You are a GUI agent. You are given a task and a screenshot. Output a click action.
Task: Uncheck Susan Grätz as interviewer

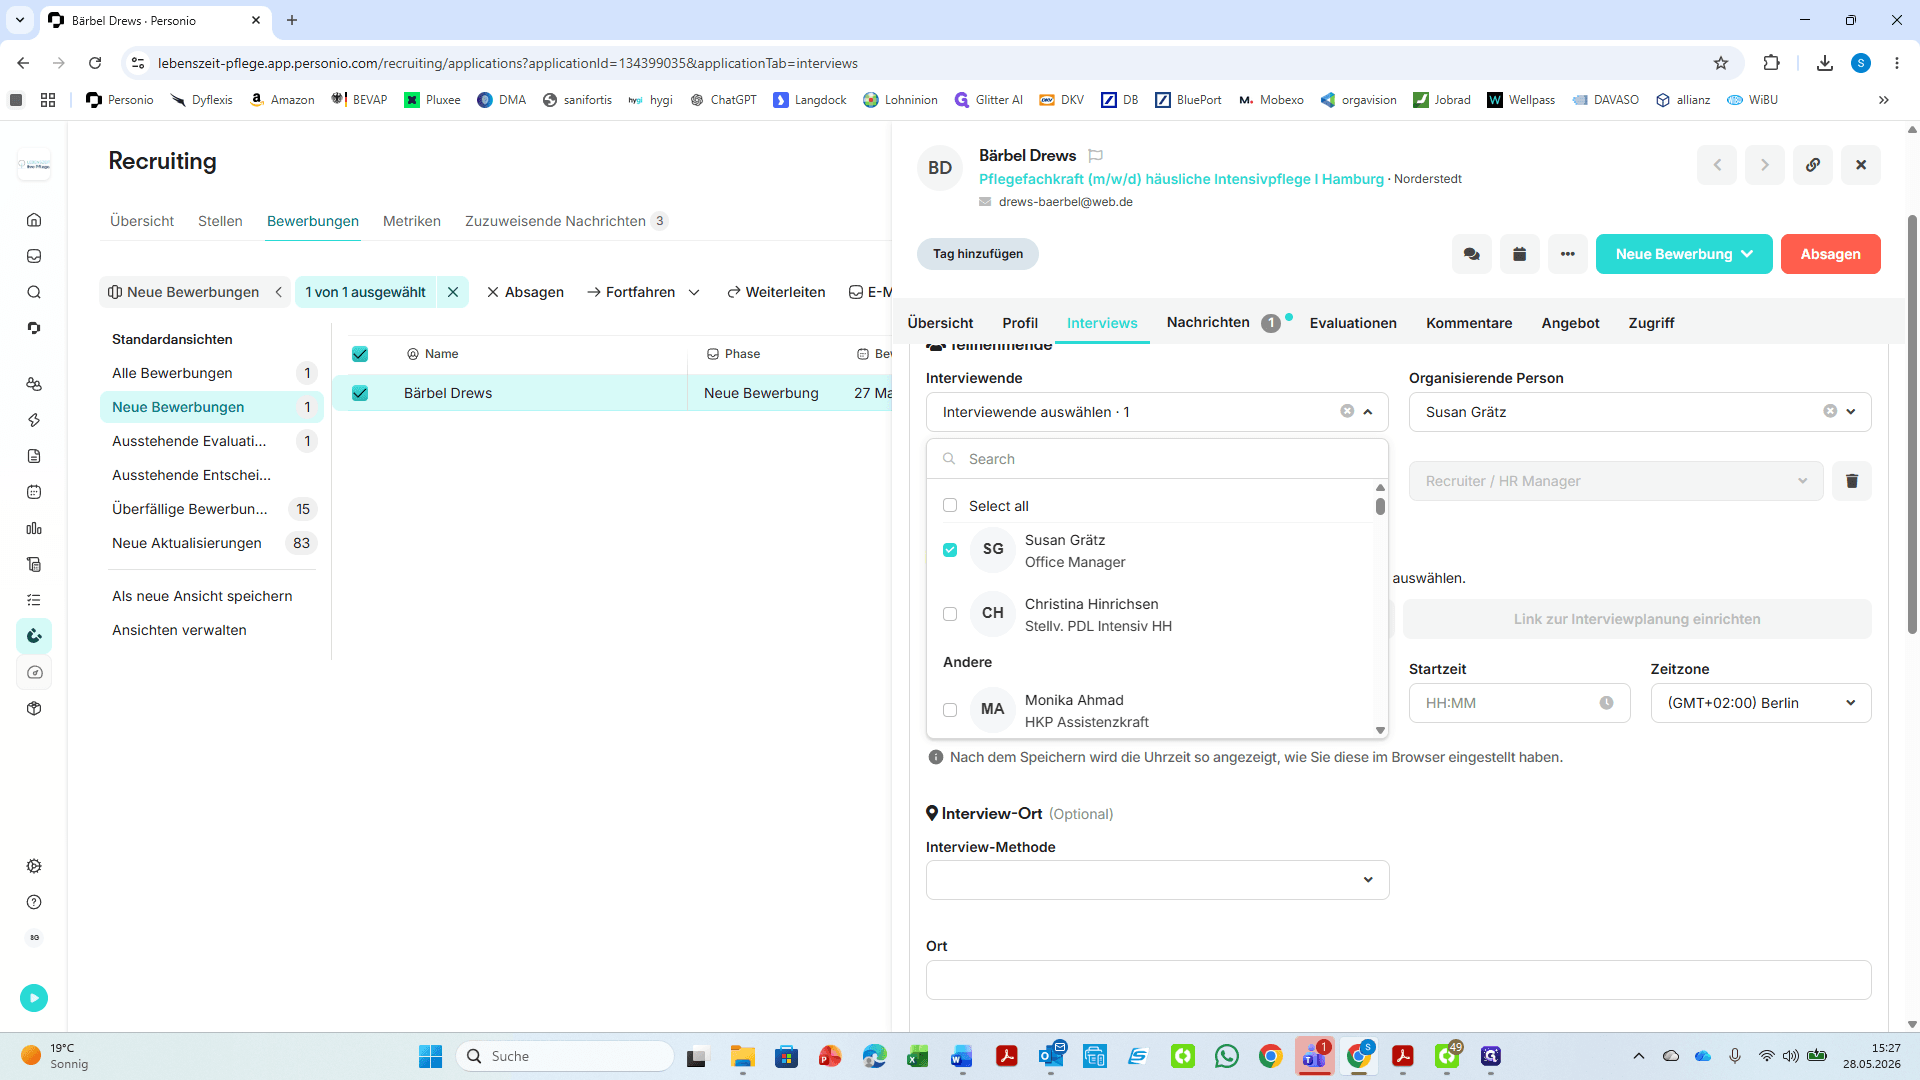tap(950, 550)
